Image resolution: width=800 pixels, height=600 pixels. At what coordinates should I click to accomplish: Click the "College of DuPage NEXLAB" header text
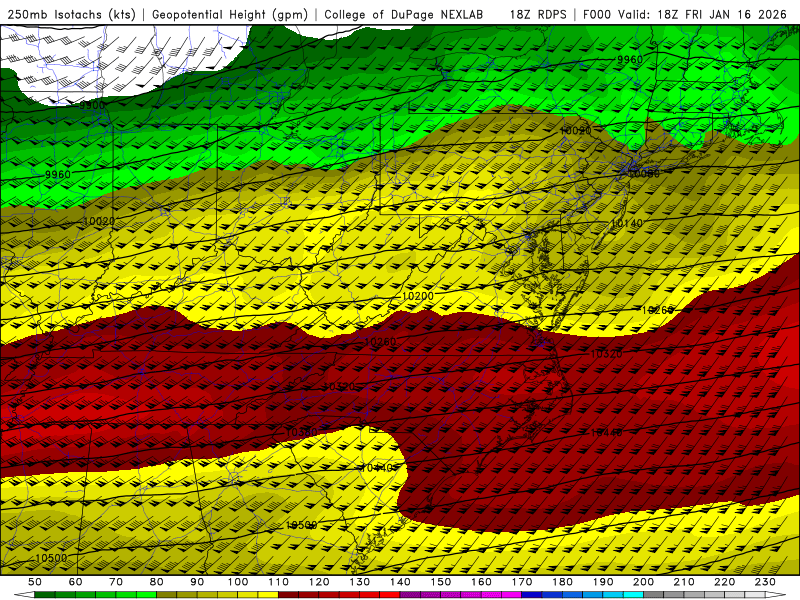[x=404, y=14]
